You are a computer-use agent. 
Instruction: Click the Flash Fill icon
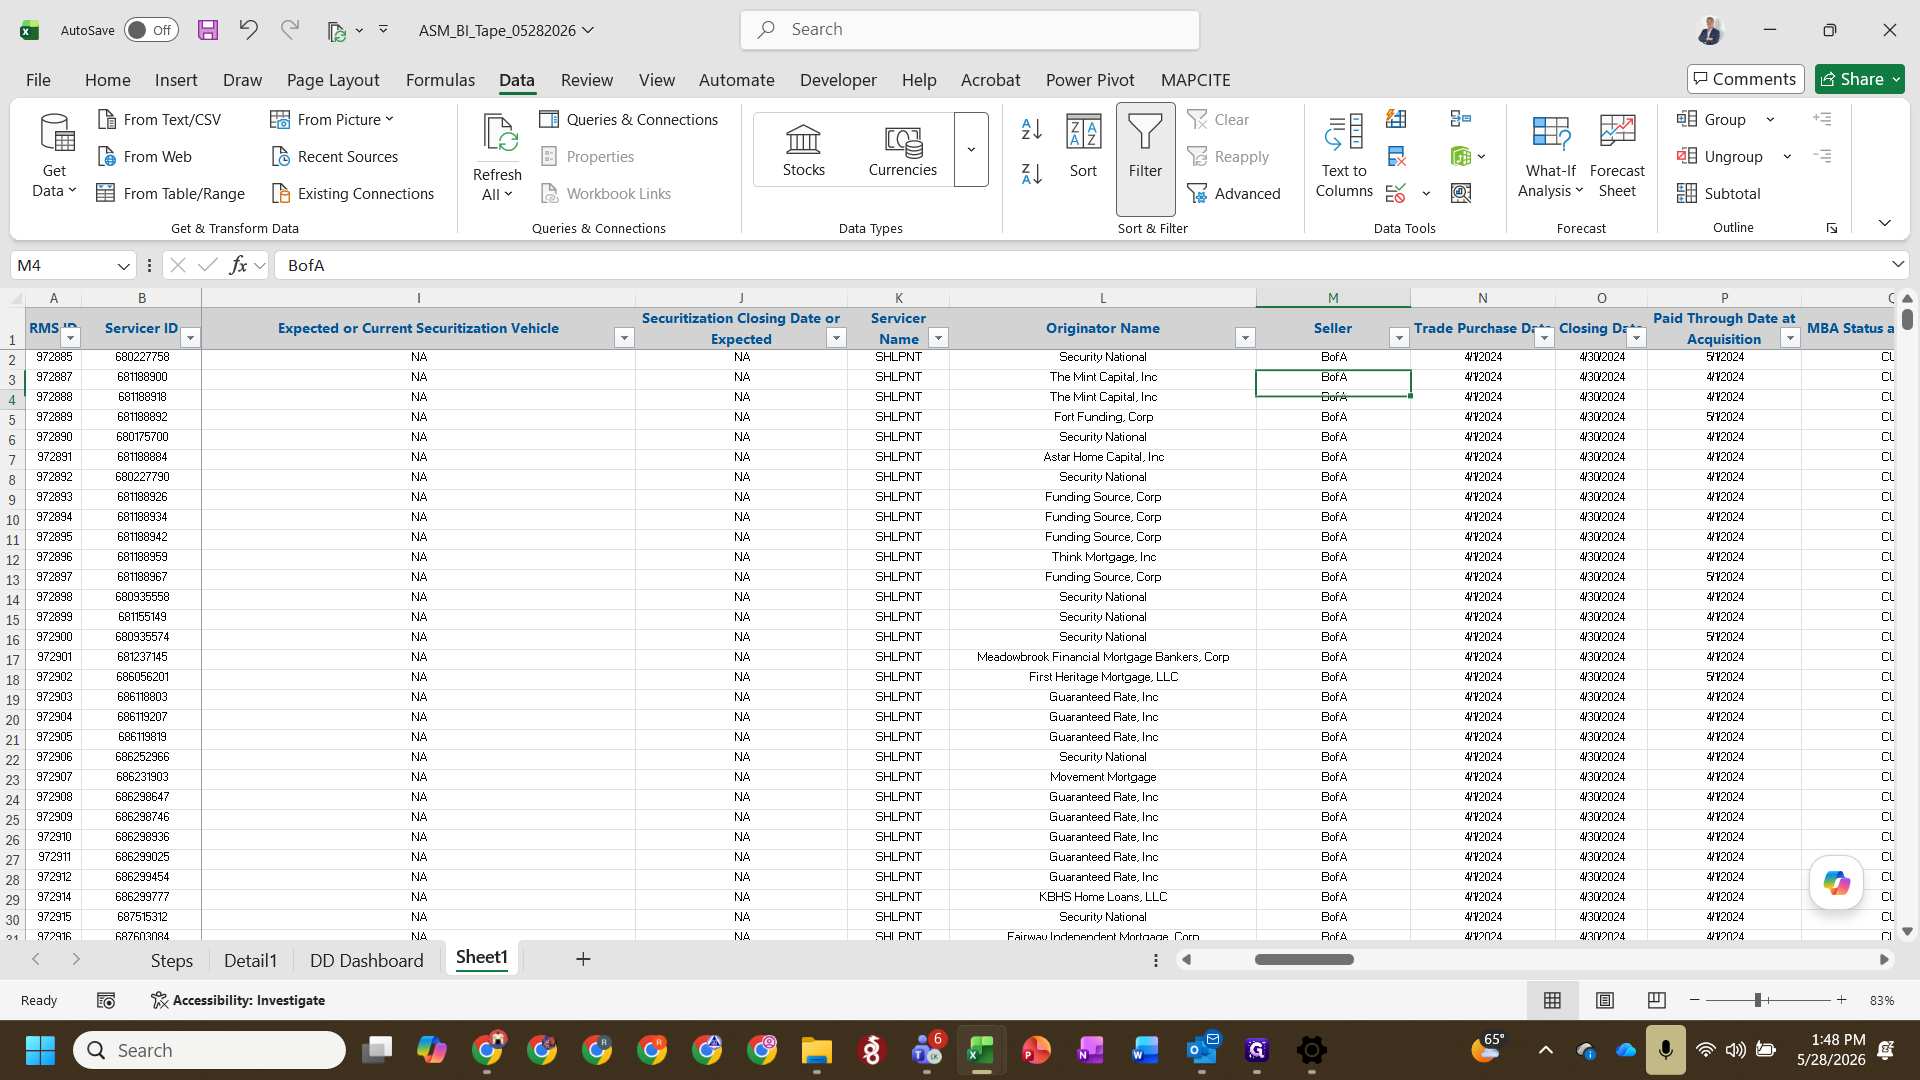click(1396, 119)
